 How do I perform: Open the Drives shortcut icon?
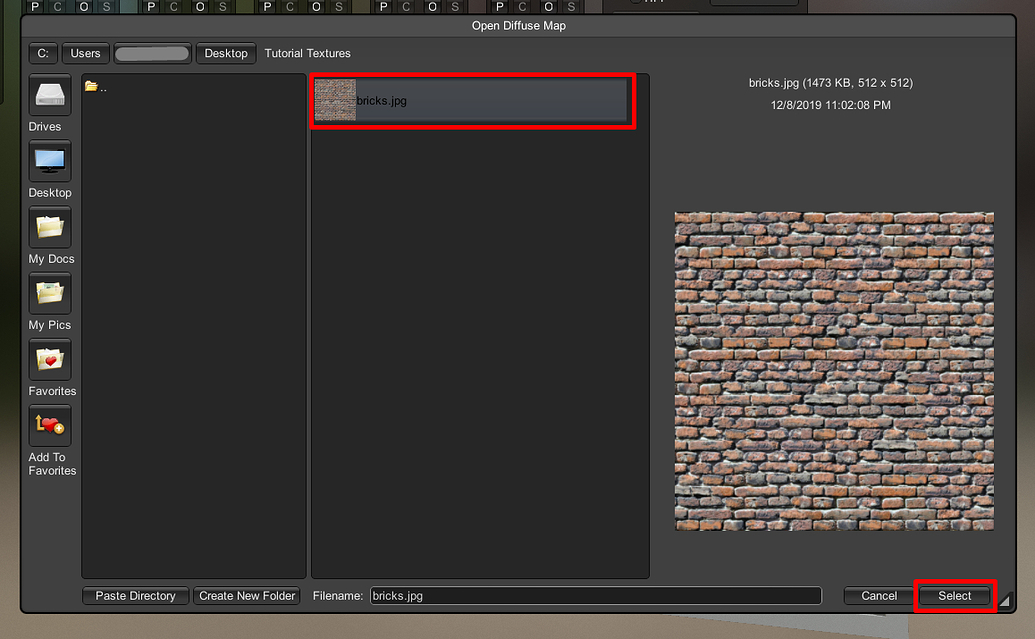click(50, 96)
